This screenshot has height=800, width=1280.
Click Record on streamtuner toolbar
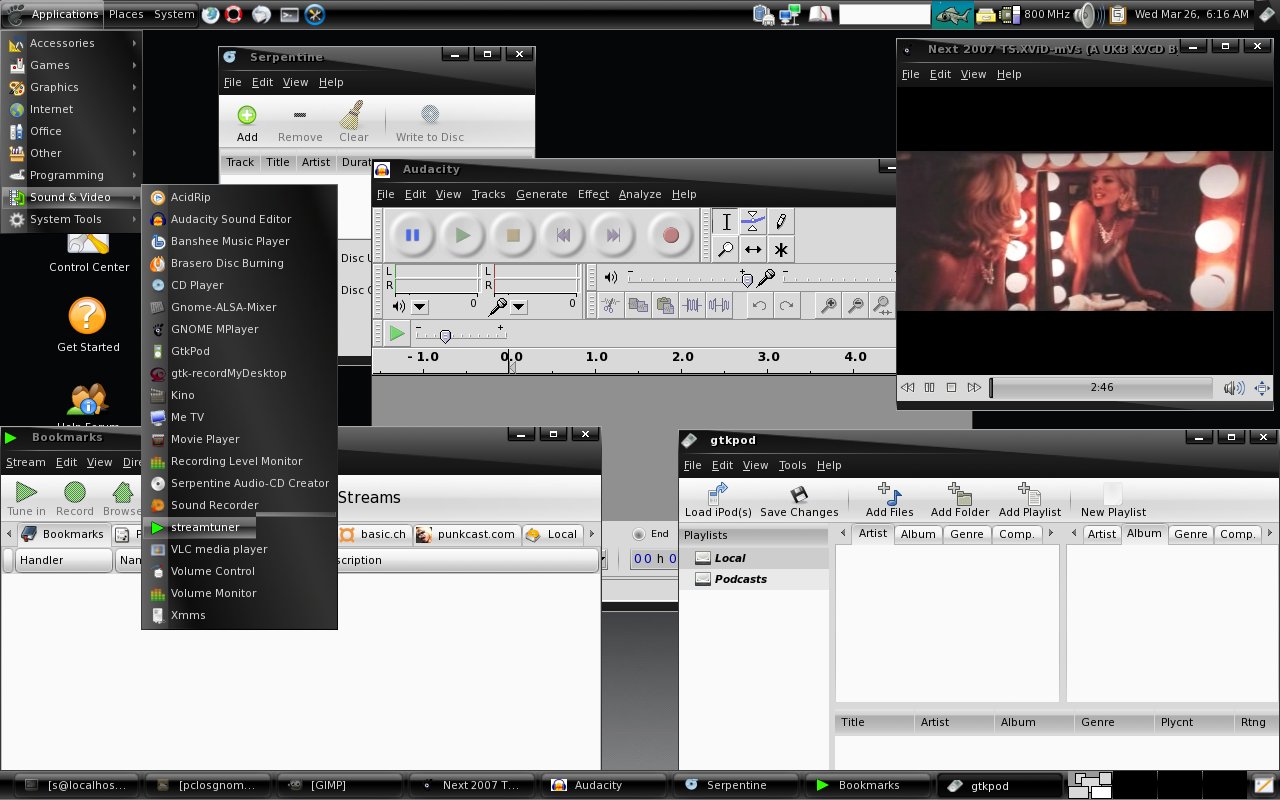[x=74, y=499]
